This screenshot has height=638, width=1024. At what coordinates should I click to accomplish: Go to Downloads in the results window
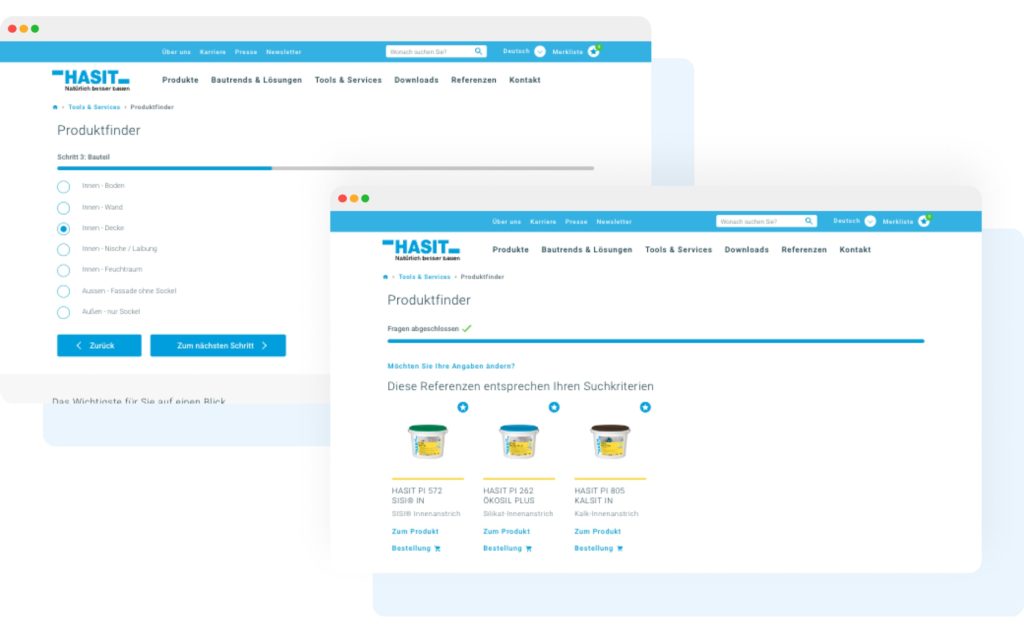point(746,249)
